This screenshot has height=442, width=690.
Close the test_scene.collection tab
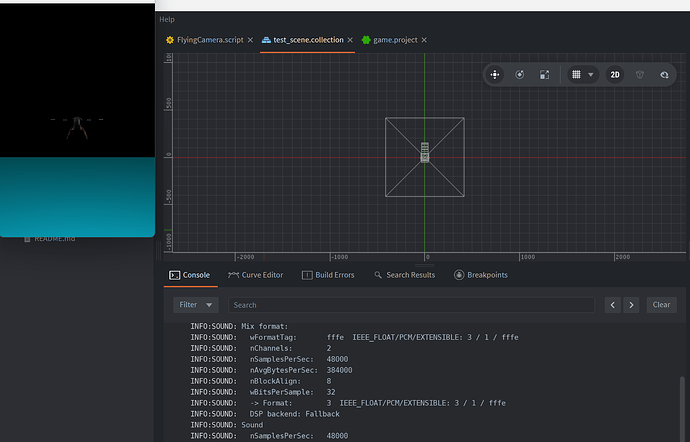(x=350, y=40)
